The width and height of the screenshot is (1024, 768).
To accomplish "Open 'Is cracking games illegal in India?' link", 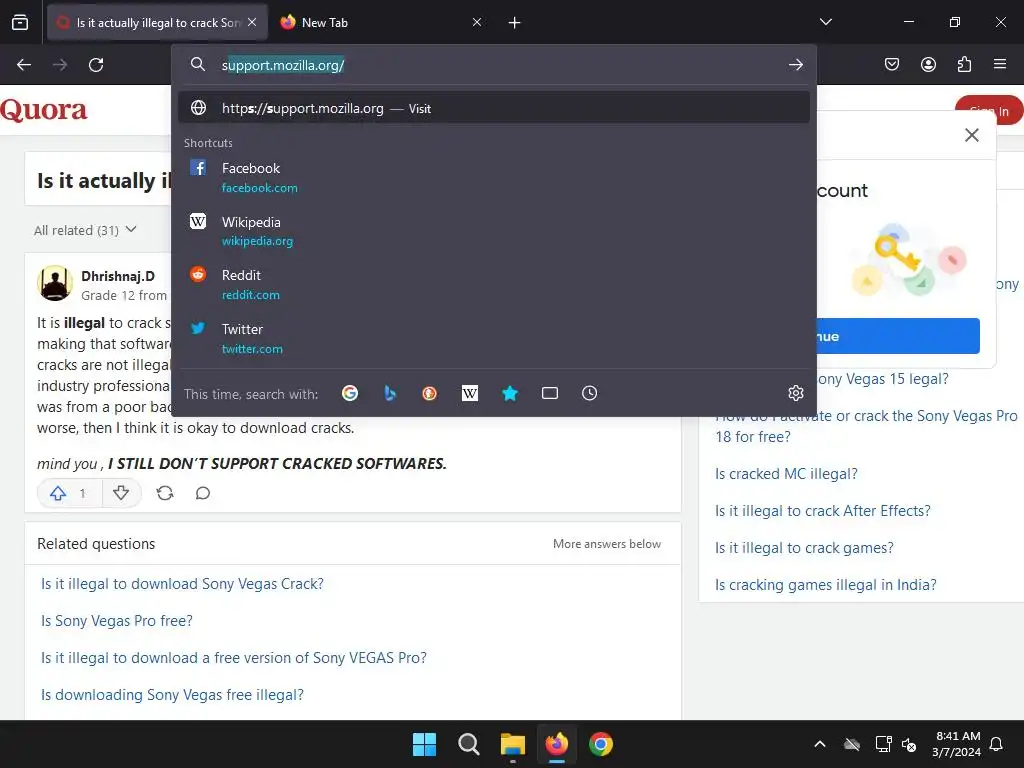I will click(825, 584).
